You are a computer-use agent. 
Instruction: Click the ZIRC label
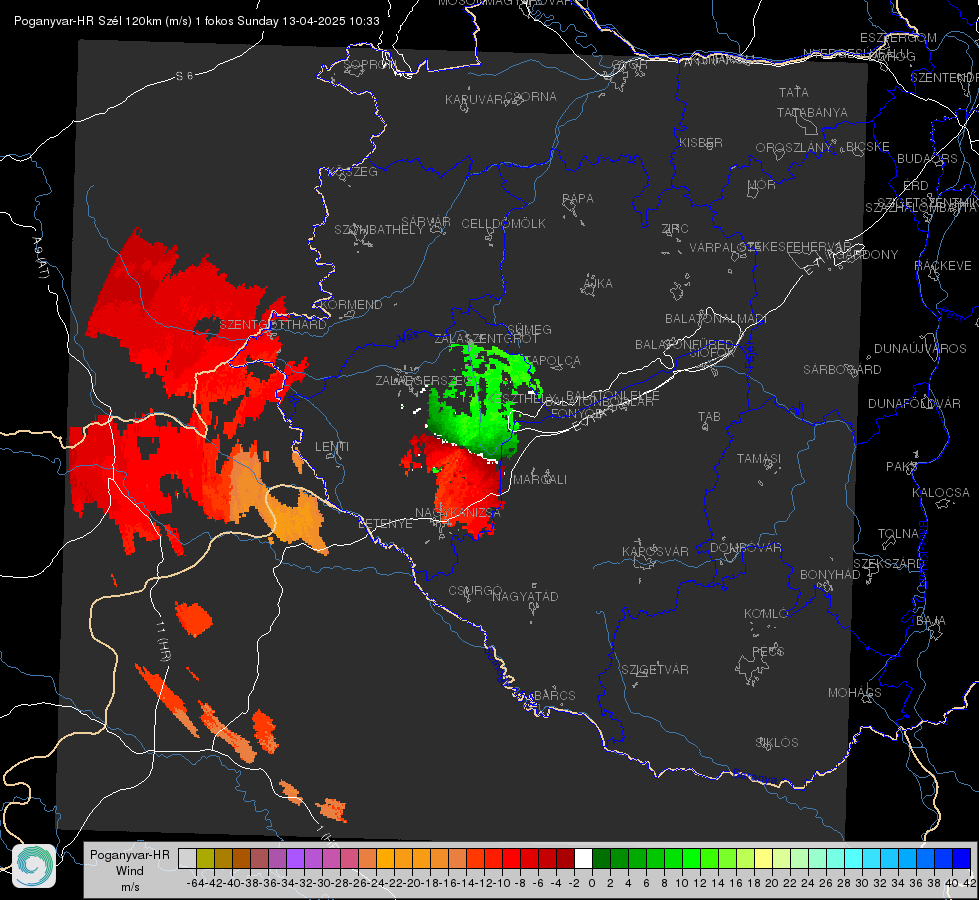point(674,229)
